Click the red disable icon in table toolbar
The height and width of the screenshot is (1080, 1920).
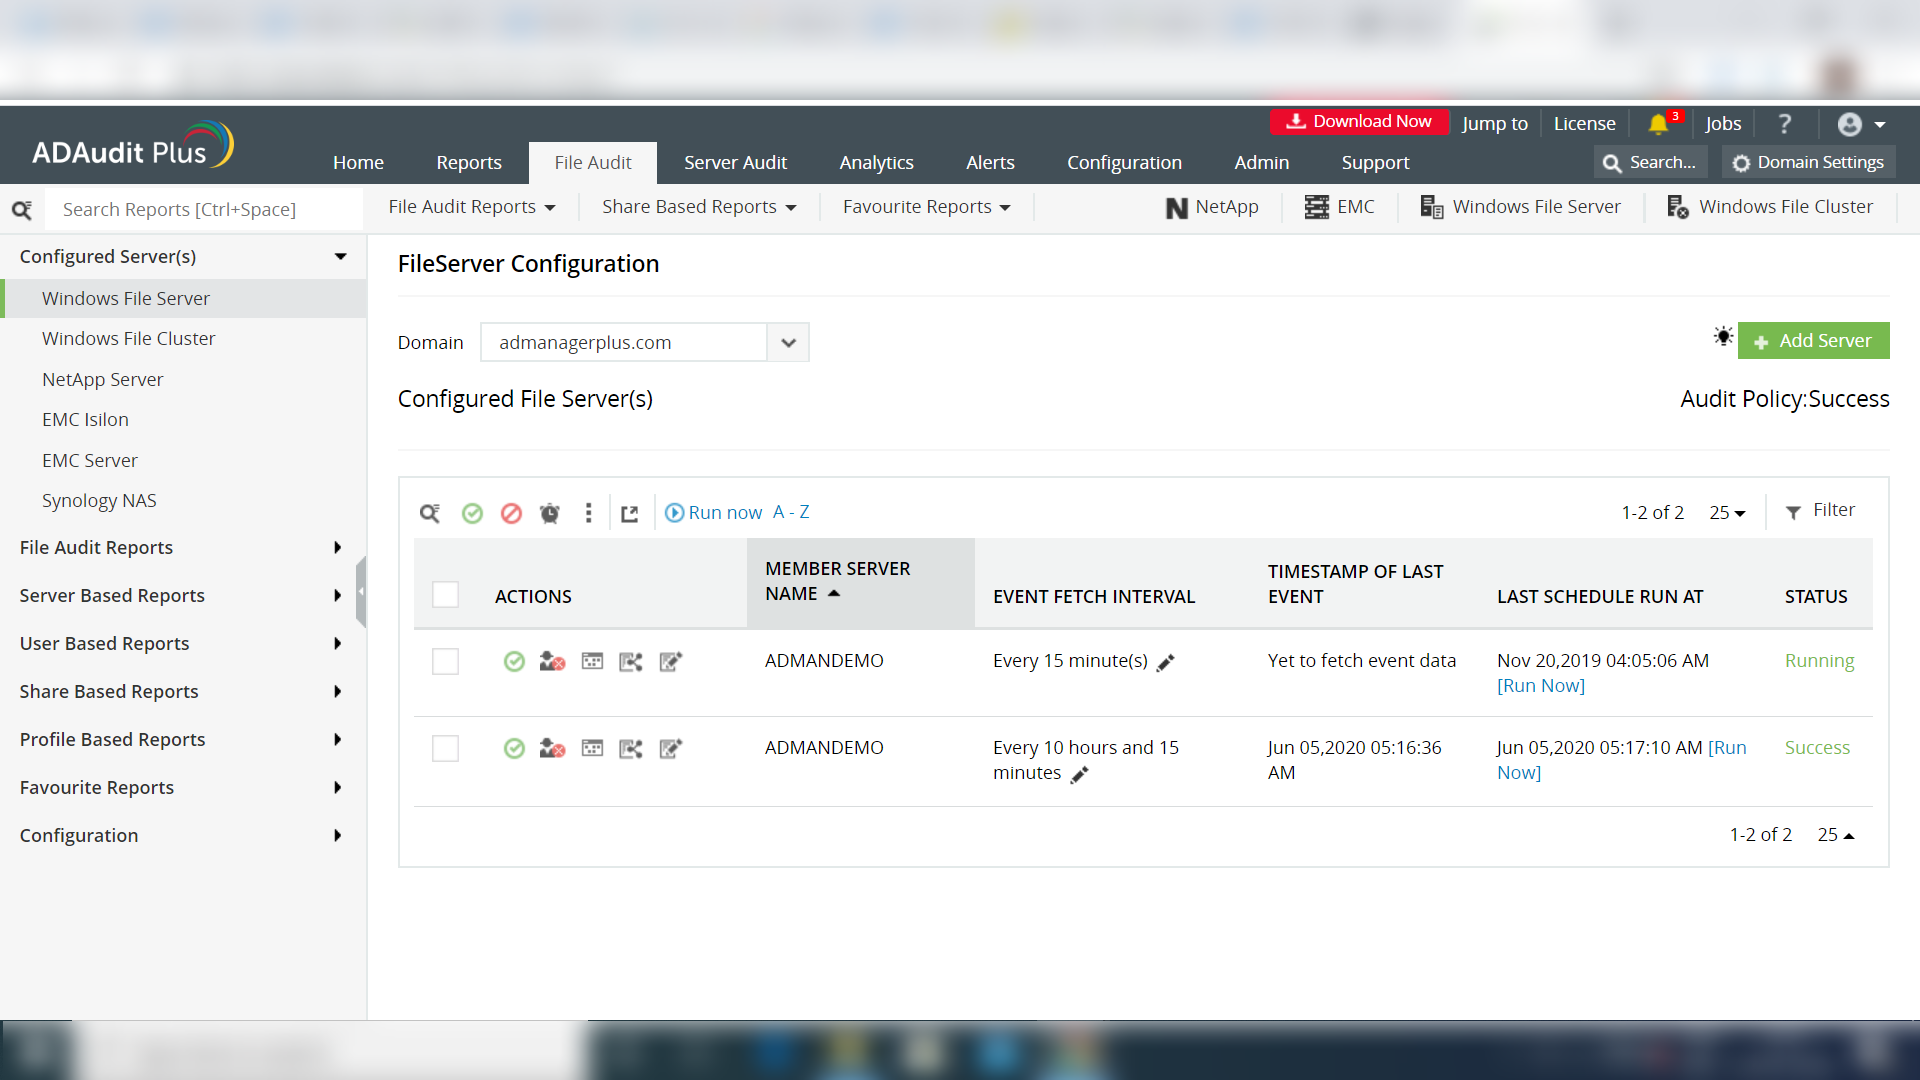click(511, 513)
